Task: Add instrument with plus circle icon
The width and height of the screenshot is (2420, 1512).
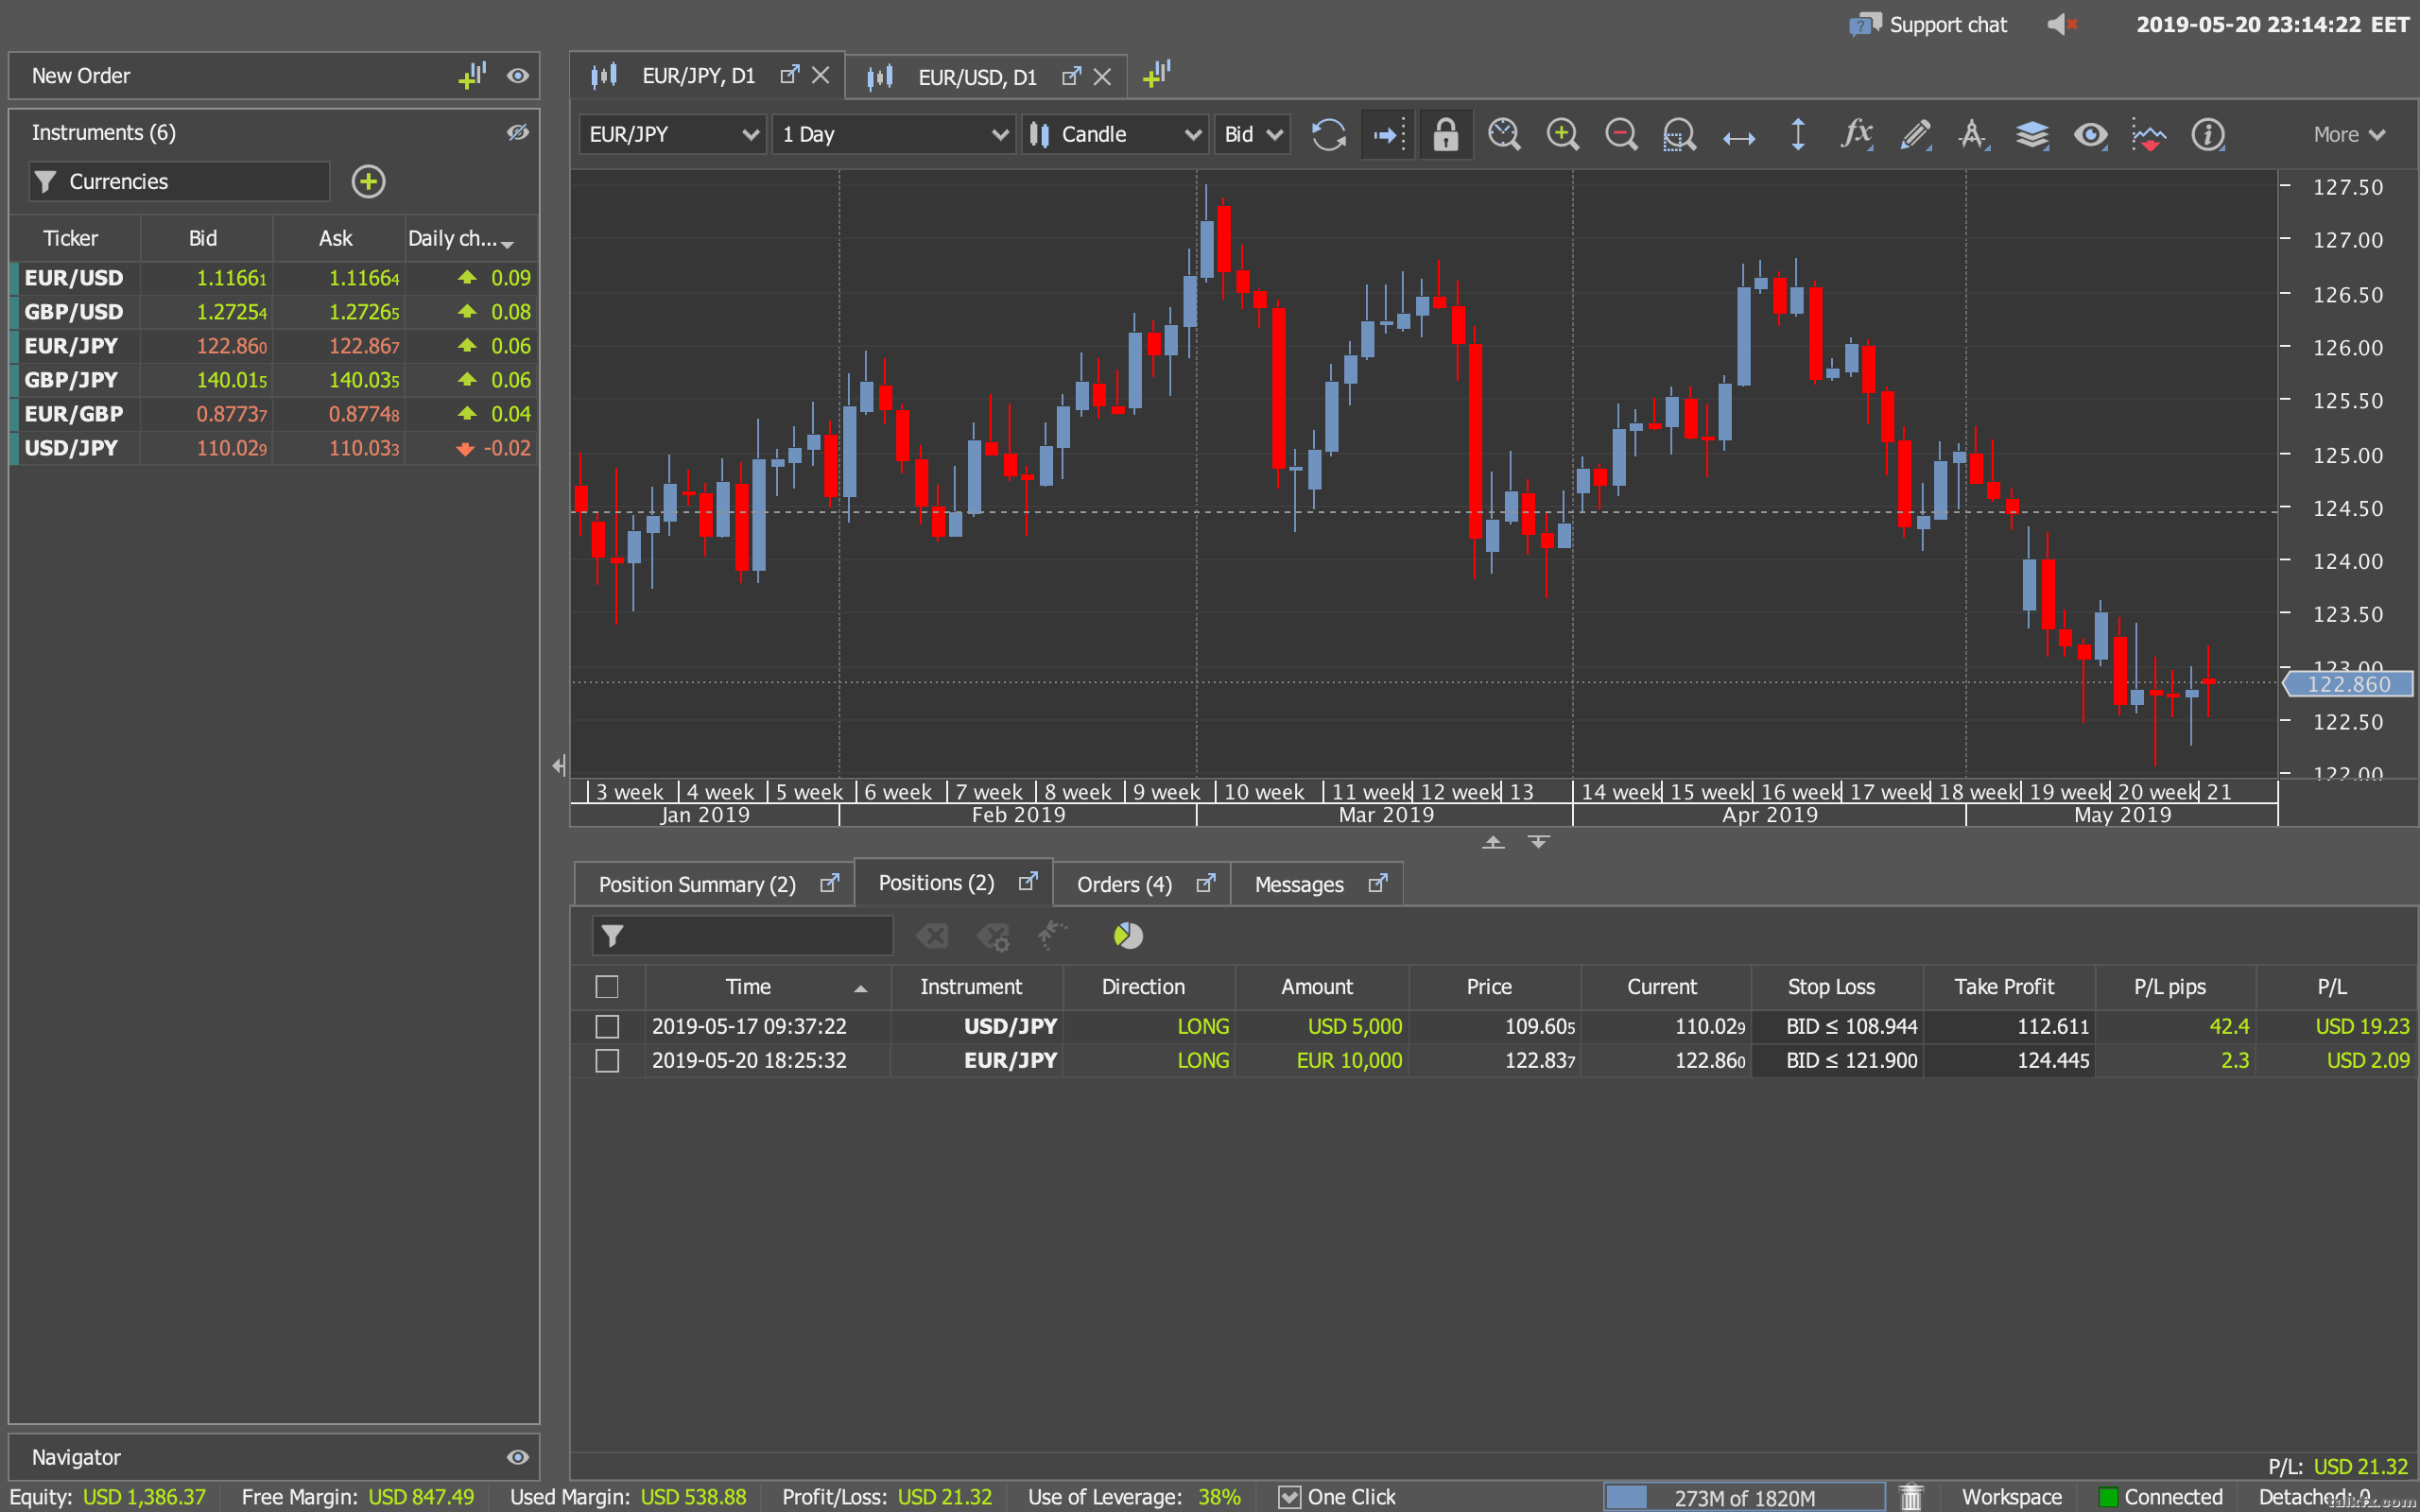Action: (368, 181)
